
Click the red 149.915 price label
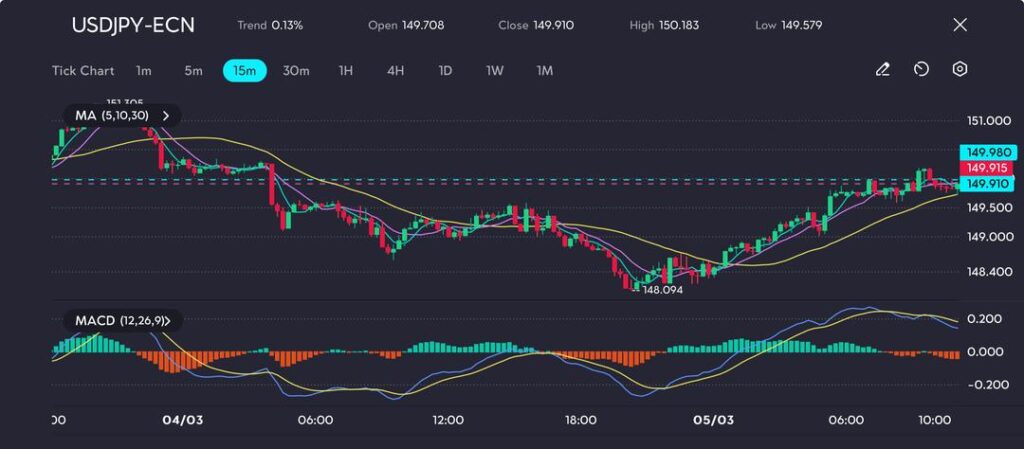click(987, 168)
